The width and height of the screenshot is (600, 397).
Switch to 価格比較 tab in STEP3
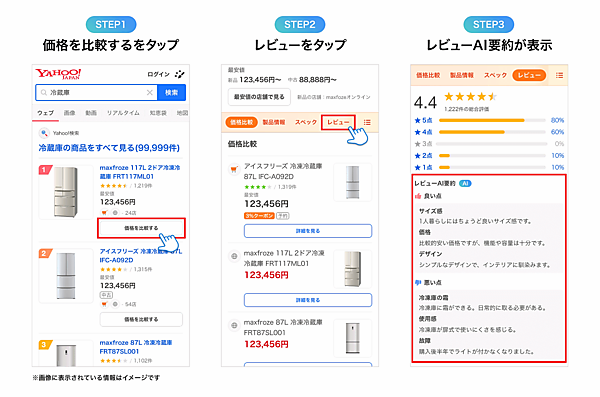428,75
